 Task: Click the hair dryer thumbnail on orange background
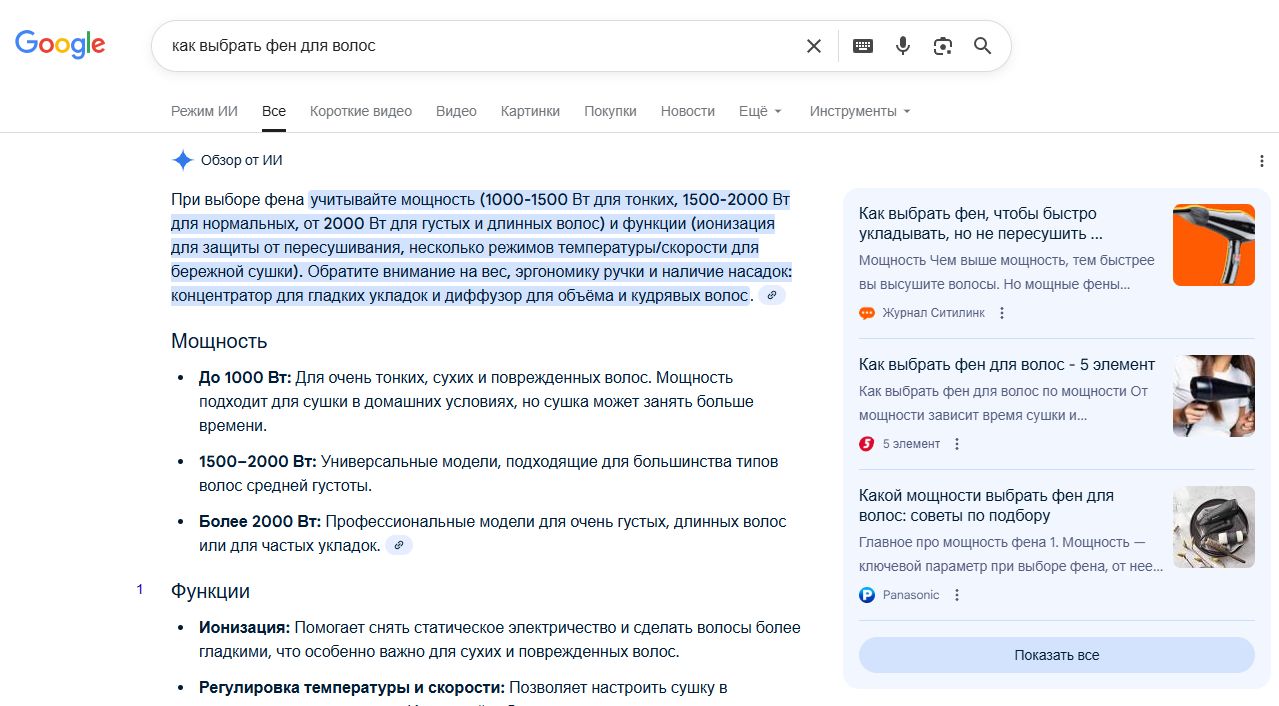(1213, 245)
